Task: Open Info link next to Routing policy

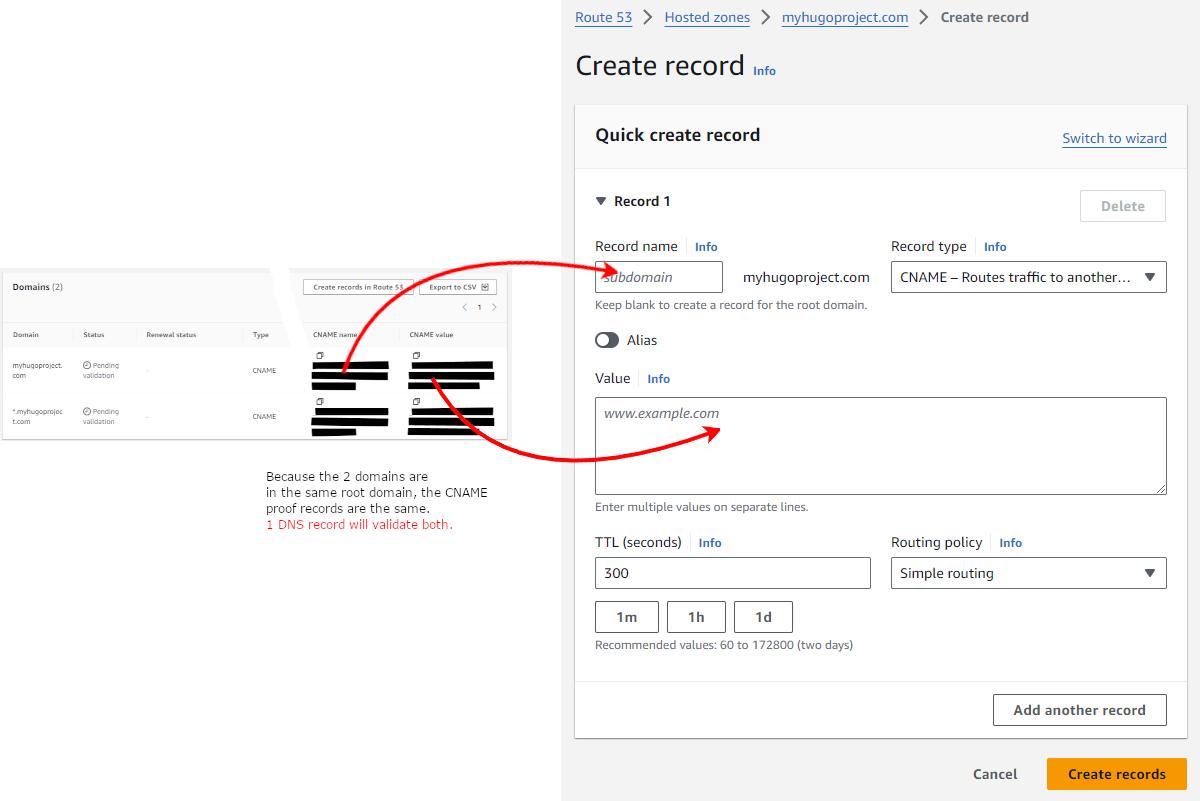Action: click(1011, 543)
